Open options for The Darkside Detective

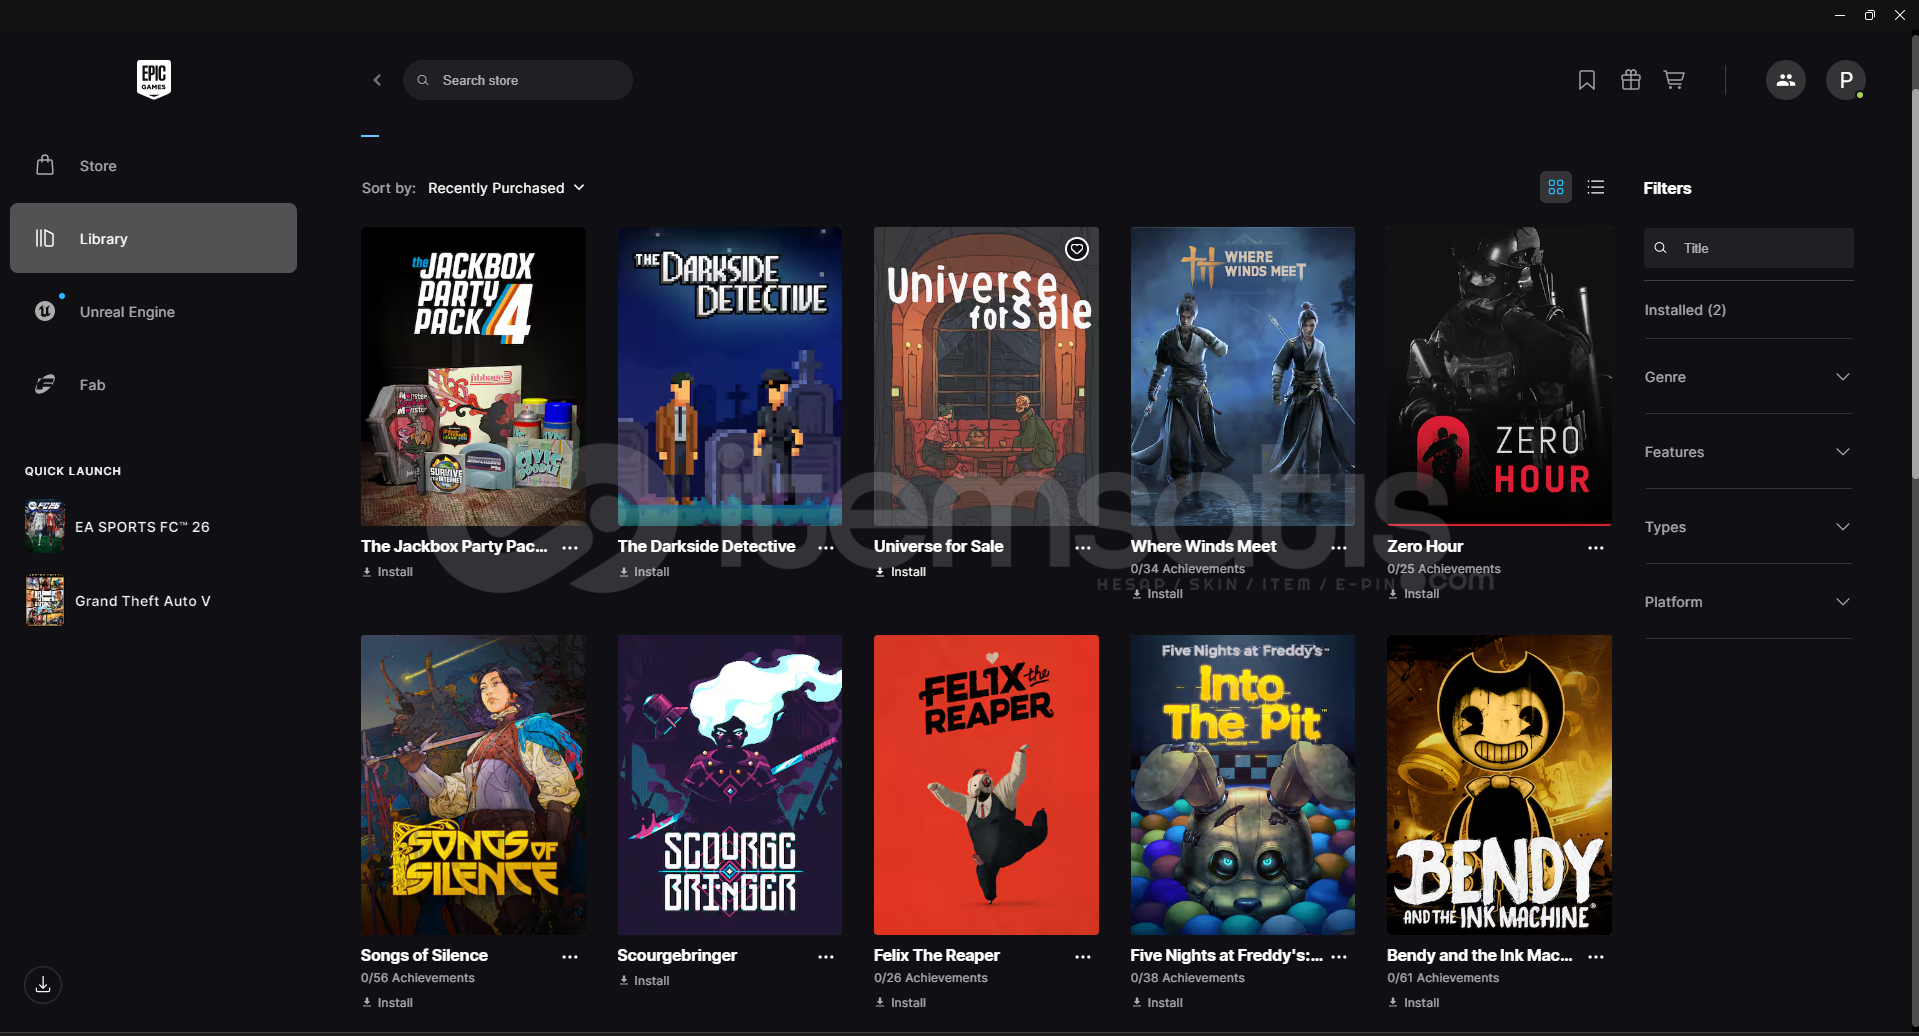tap(826, 548)
